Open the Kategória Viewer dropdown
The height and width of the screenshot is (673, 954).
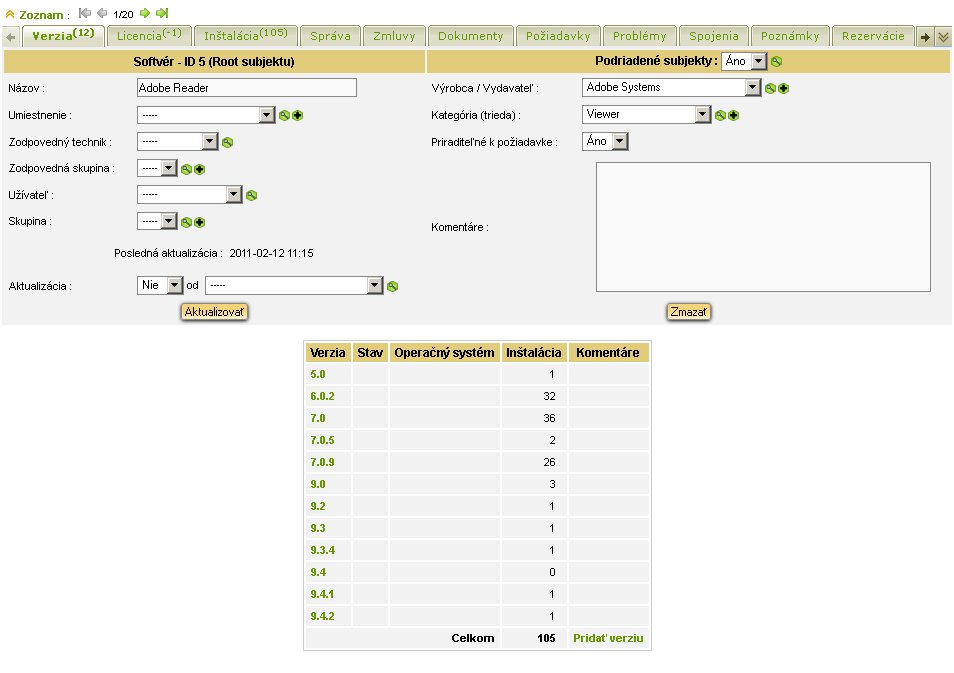[647, 114]
